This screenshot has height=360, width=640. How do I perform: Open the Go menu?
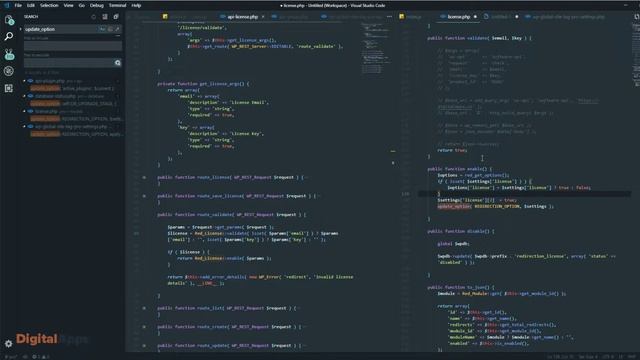pyautogui.click(x=82, y=5)
